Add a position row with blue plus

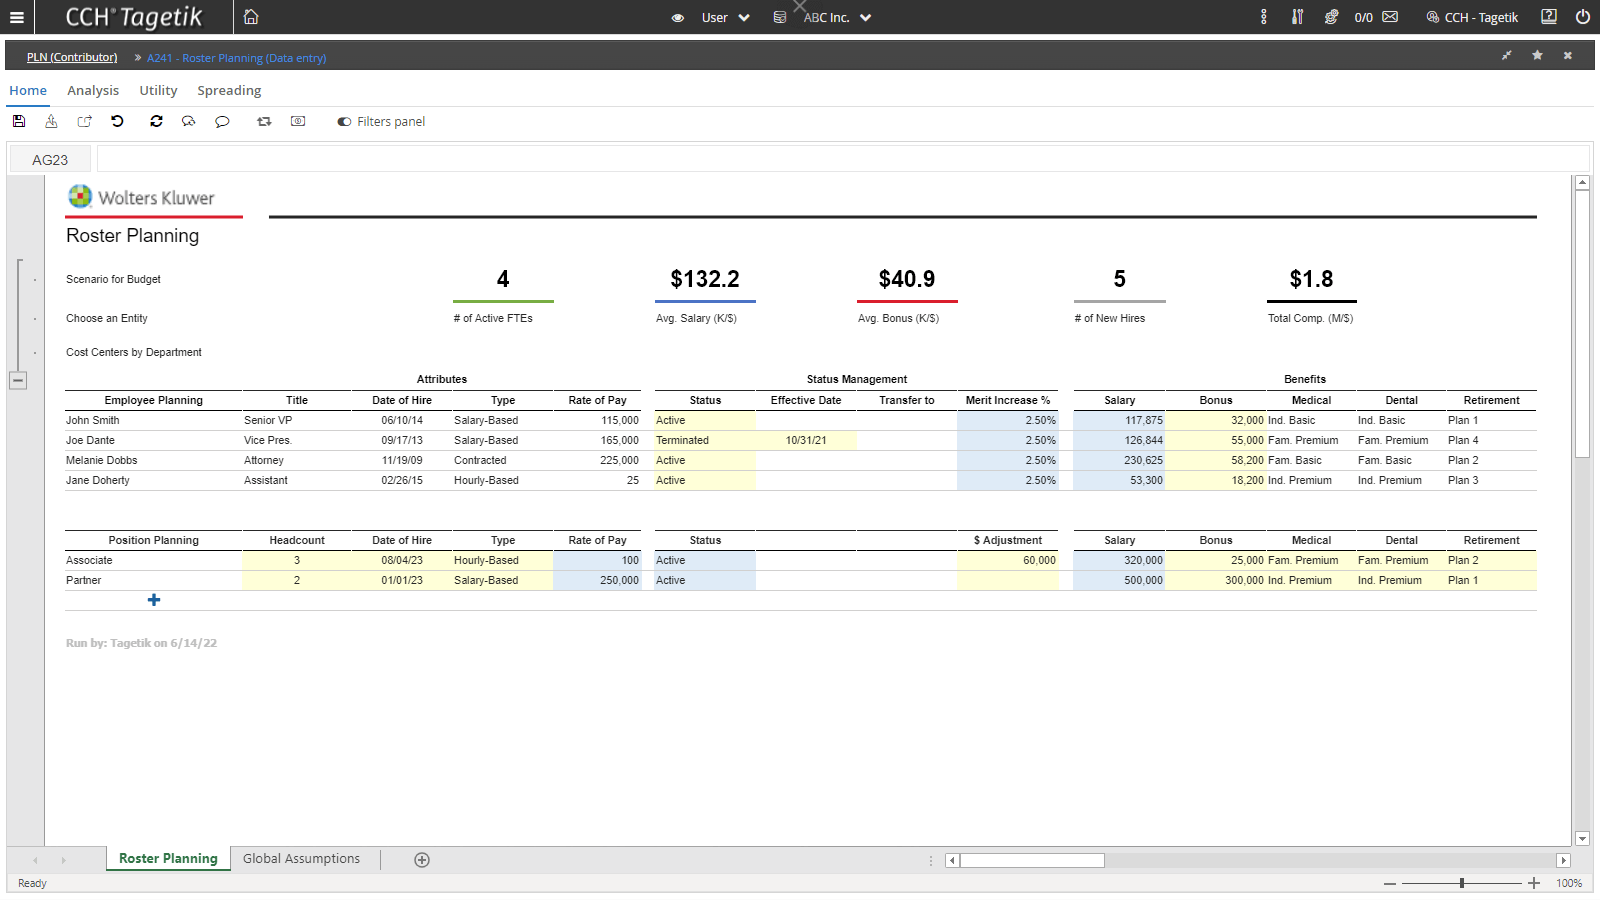[154, 600]
